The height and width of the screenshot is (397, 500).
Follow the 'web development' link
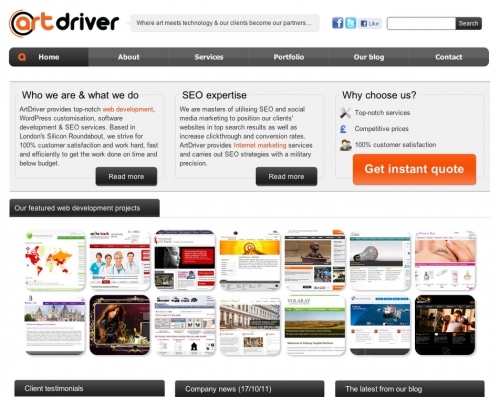coord(128,109)
